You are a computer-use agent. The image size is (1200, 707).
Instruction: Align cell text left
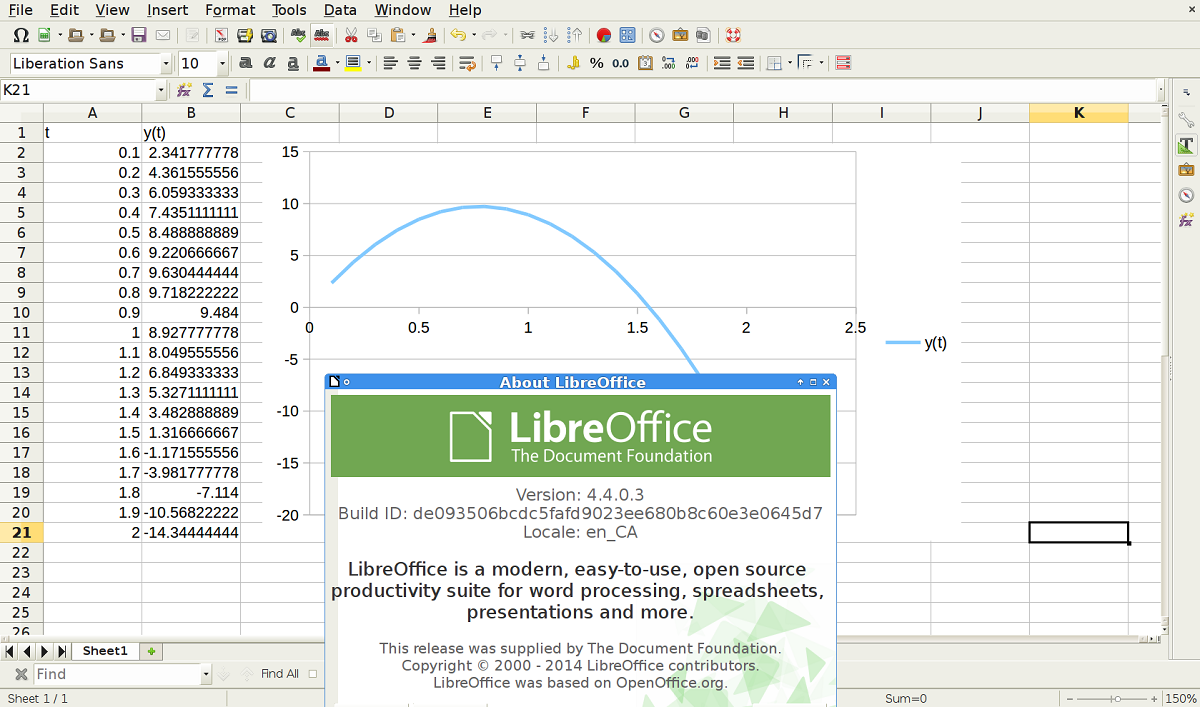(390, 63)
